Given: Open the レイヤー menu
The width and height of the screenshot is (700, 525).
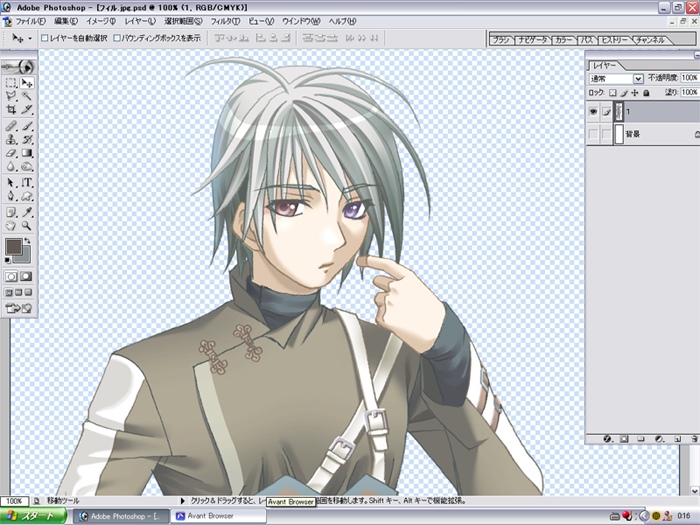Looking at the screenshot, I should [x=140, y=21].
